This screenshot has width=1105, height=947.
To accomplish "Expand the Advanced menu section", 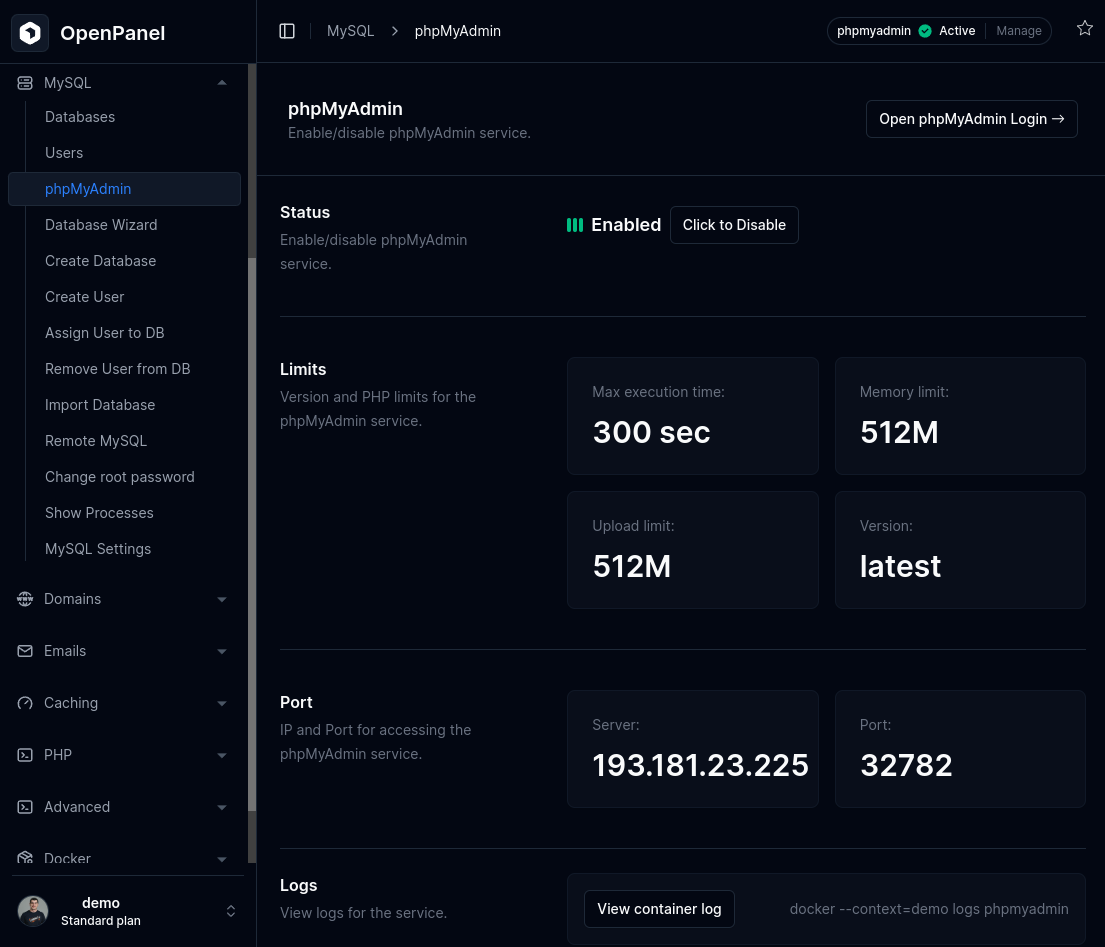I will tap(222, 807).
